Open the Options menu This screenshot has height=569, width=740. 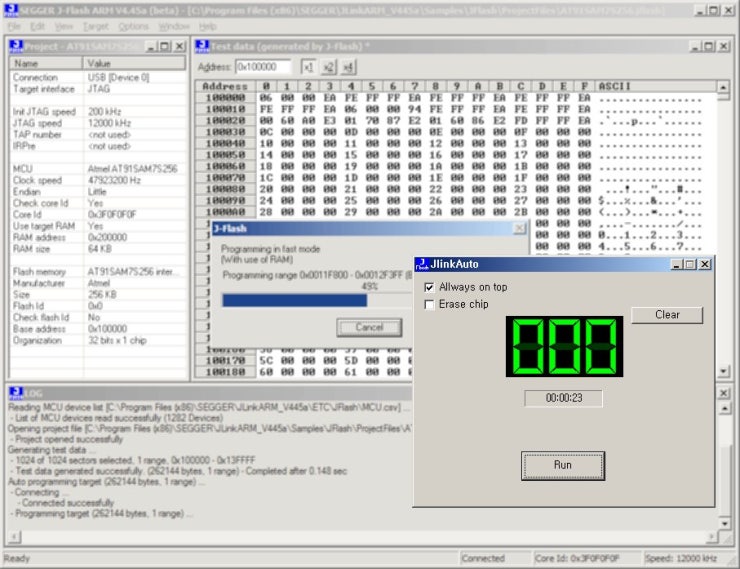[x=134, y=26]
